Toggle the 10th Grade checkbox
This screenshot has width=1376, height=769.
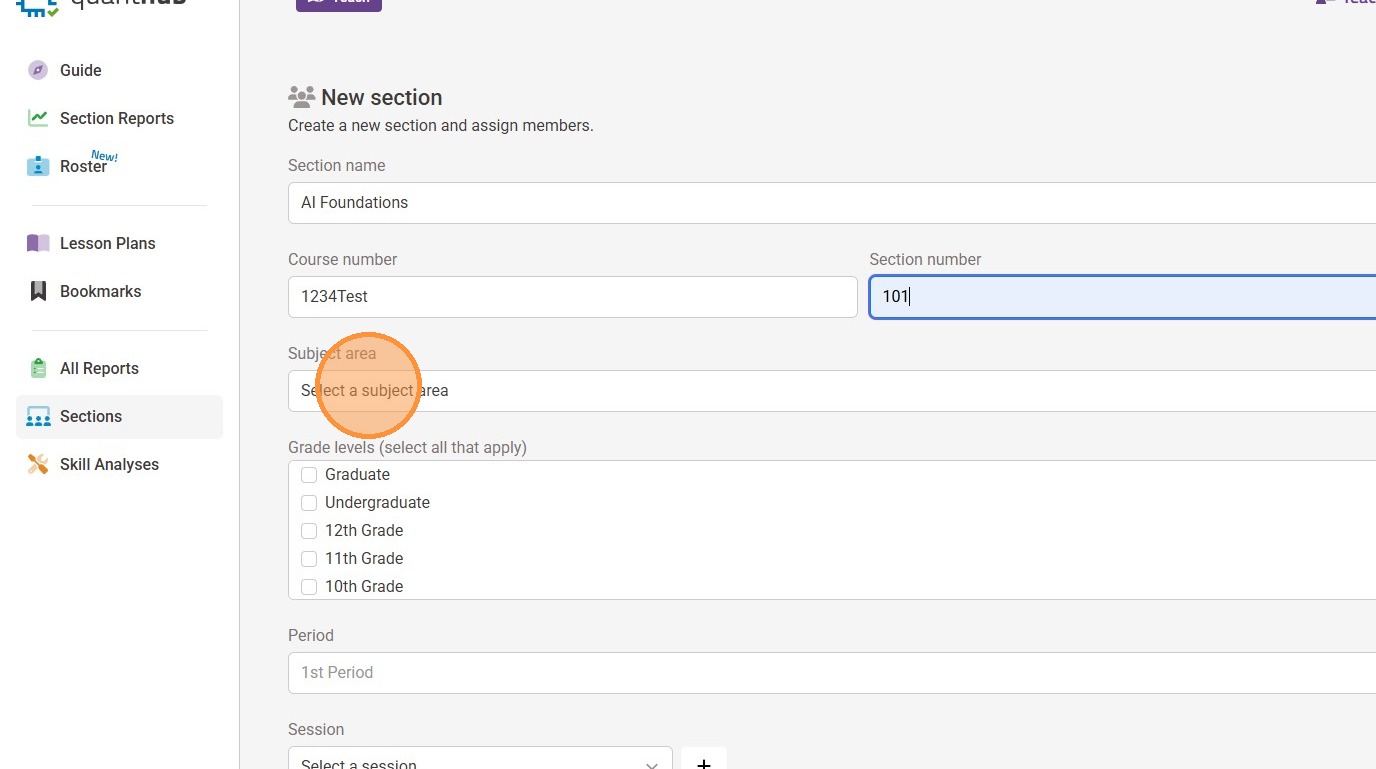coord(309,587)
